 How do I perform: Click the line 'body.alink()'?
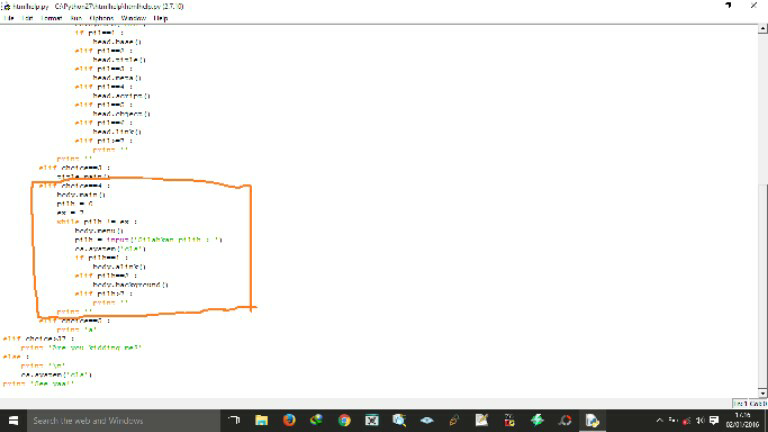tap(119, 266)
